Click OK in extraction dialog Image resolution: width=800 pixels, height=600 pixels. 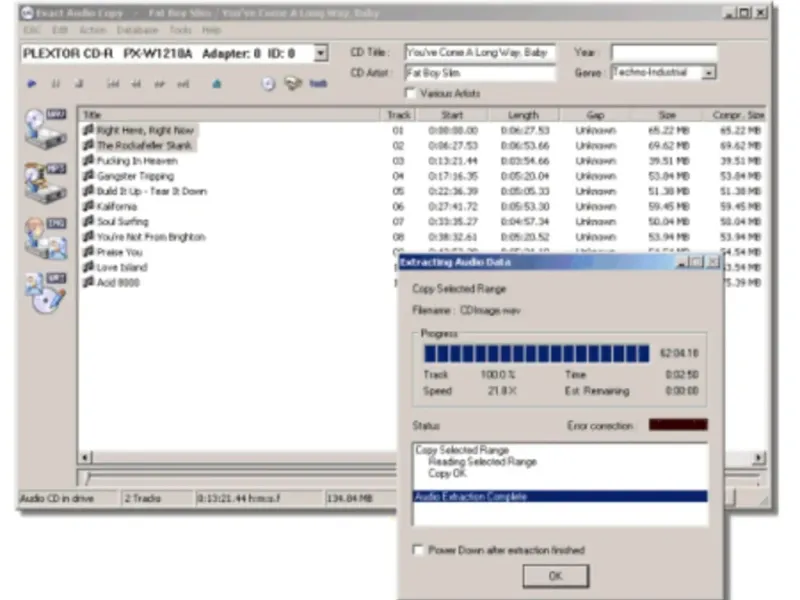pyautogui.click(x=556, y=576)
